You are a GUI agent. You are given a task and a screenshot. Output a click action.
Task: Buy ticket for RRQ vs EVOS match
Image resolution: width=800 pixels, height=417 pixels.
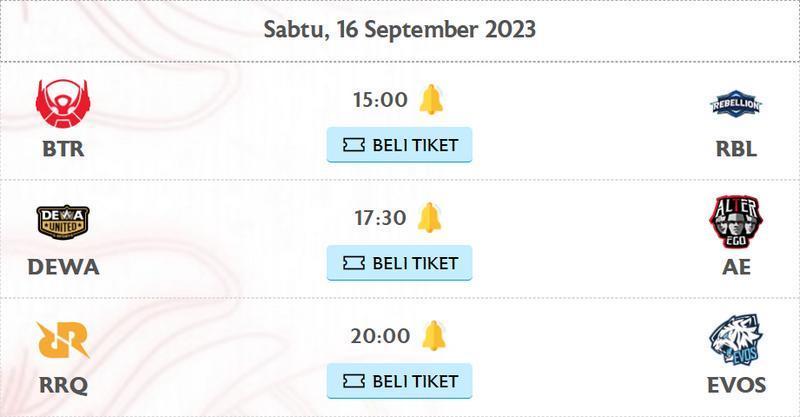[399, 381]
